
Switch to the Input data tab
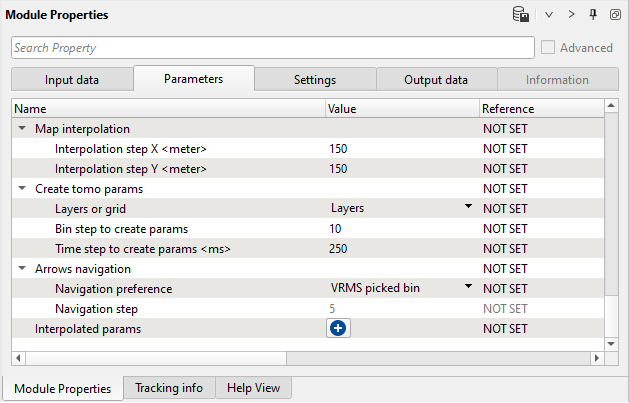point(72,80)
